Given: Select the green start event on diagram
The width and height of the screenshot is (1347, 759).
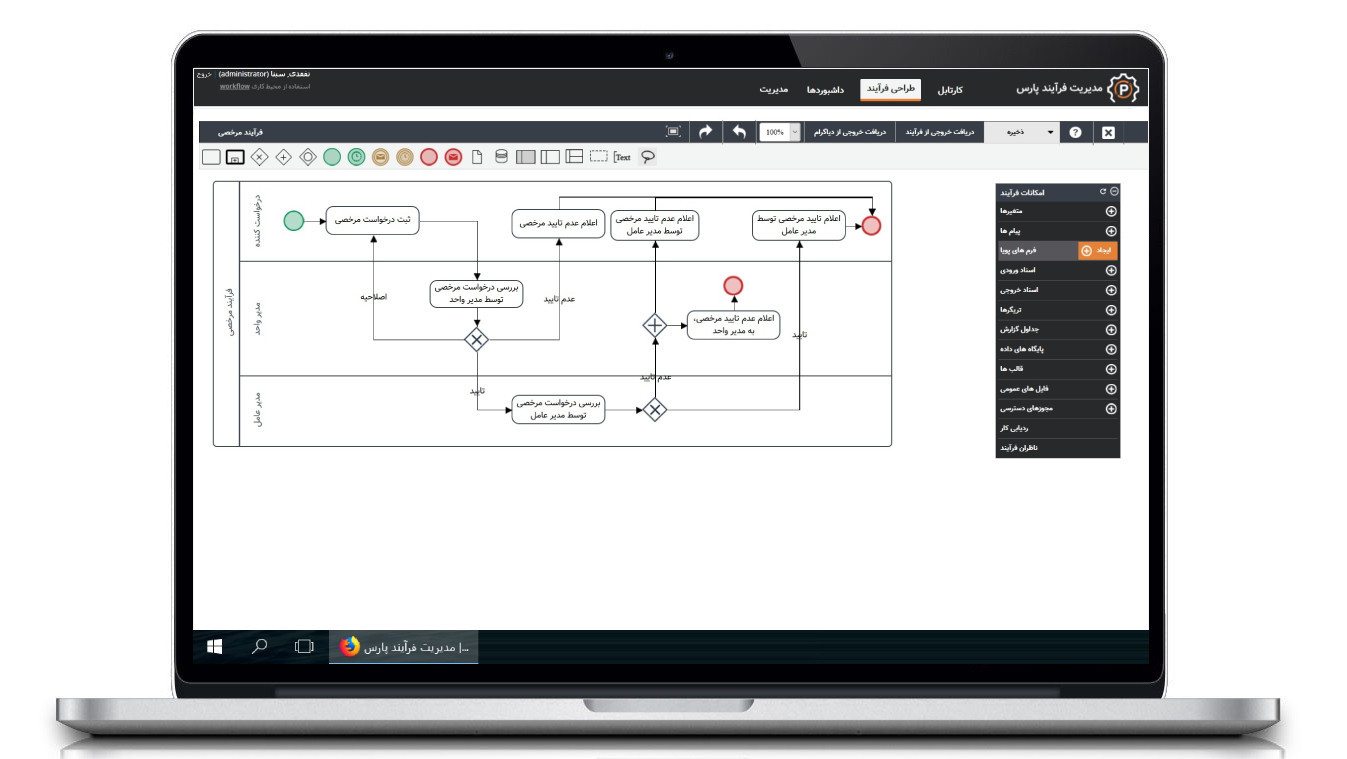Looking at the screenshot, I should [x=293, y=221].
